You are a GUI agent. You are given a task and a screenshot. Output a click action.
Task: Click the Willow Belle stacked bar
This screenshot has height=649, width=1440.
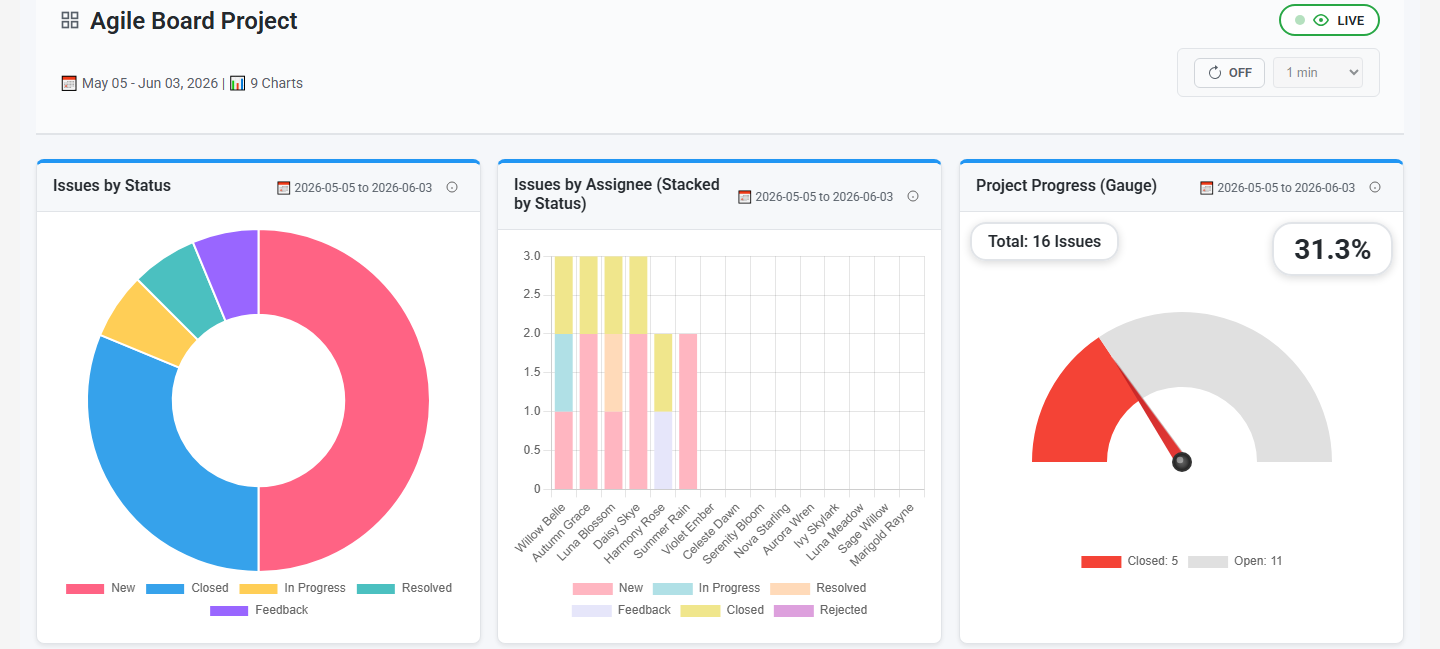563,373
